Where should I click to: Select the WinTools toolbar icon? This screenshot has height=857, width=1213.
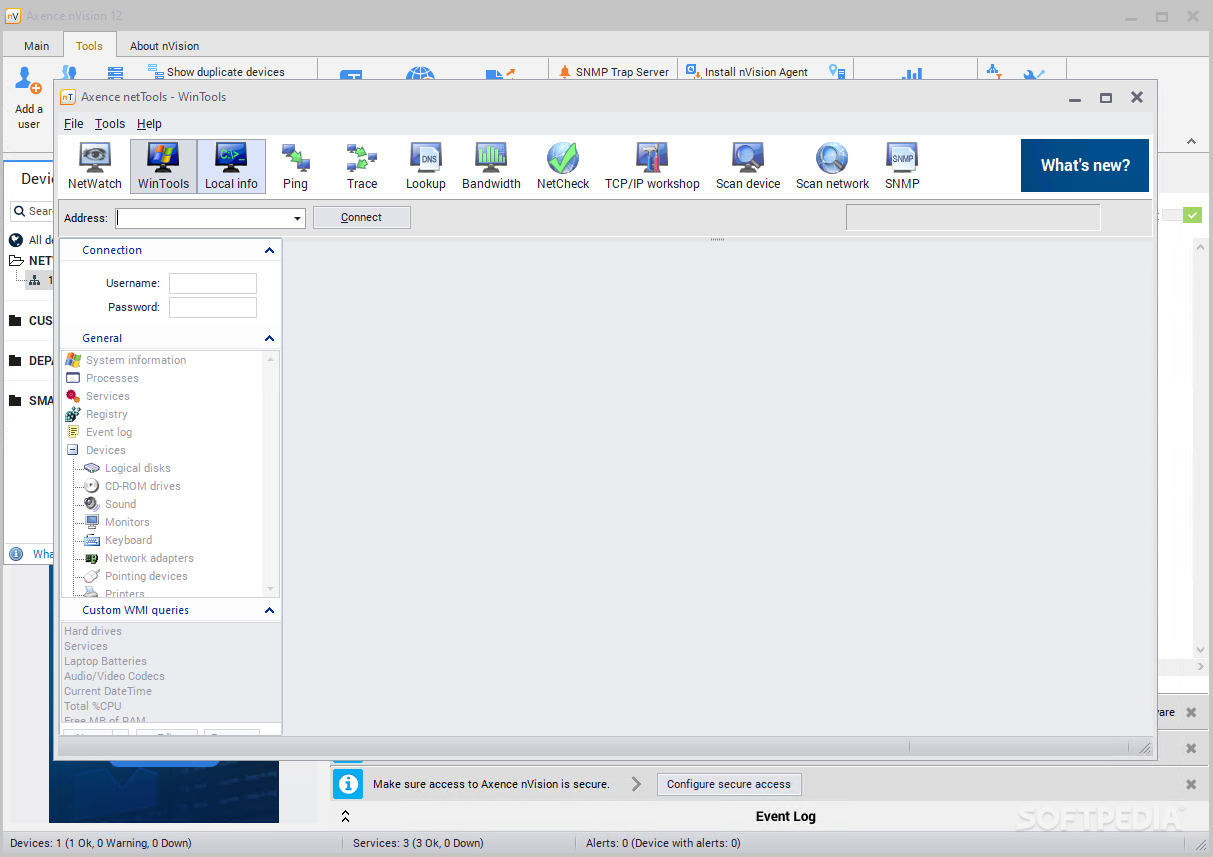[x=163, y=166]
